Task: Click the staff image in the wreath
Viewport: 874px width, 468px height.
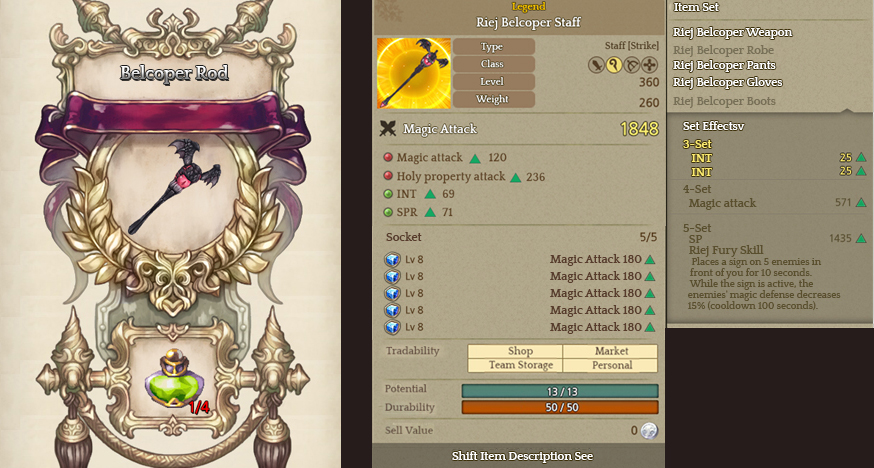Action: [175, 186]
